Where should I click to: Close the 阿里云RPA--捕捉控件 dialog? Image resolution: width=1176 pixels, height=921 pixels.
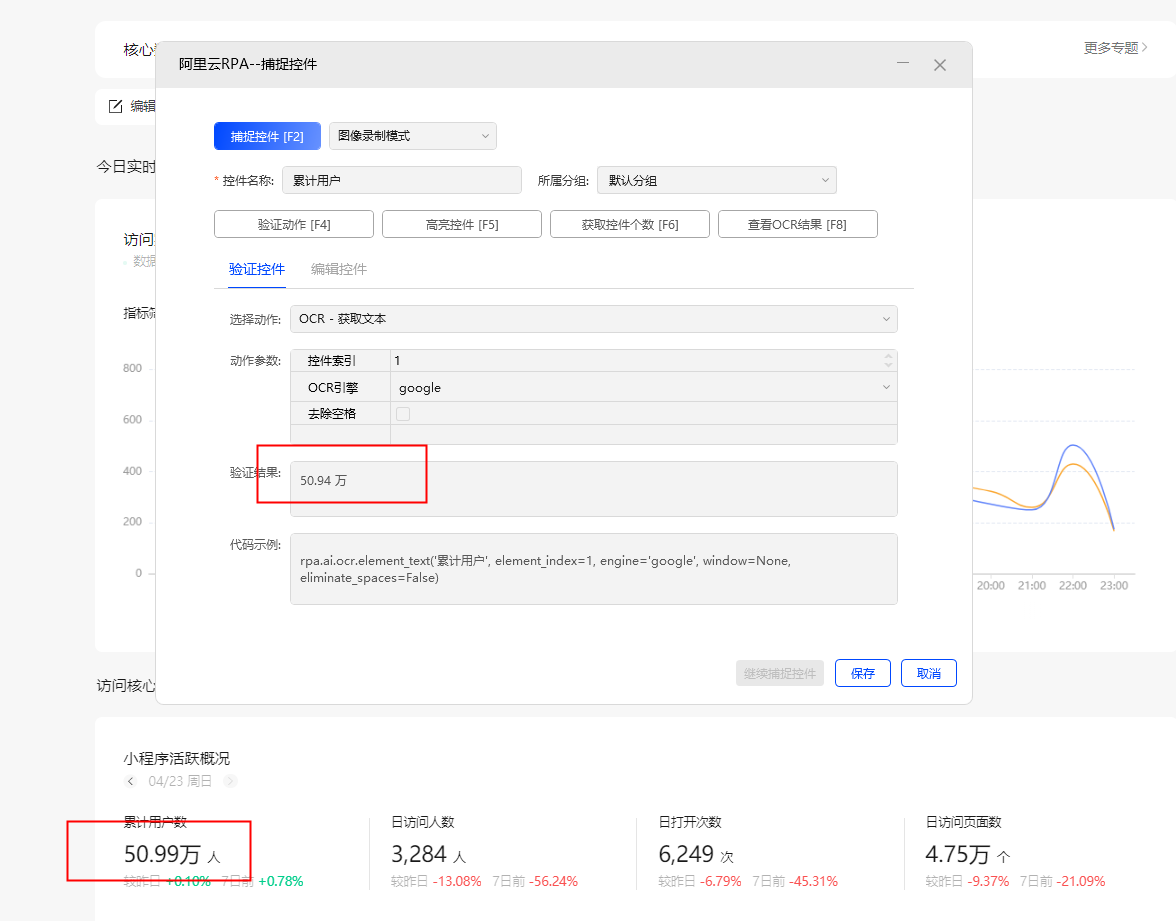pyautogui.click(x=940, y=65)
